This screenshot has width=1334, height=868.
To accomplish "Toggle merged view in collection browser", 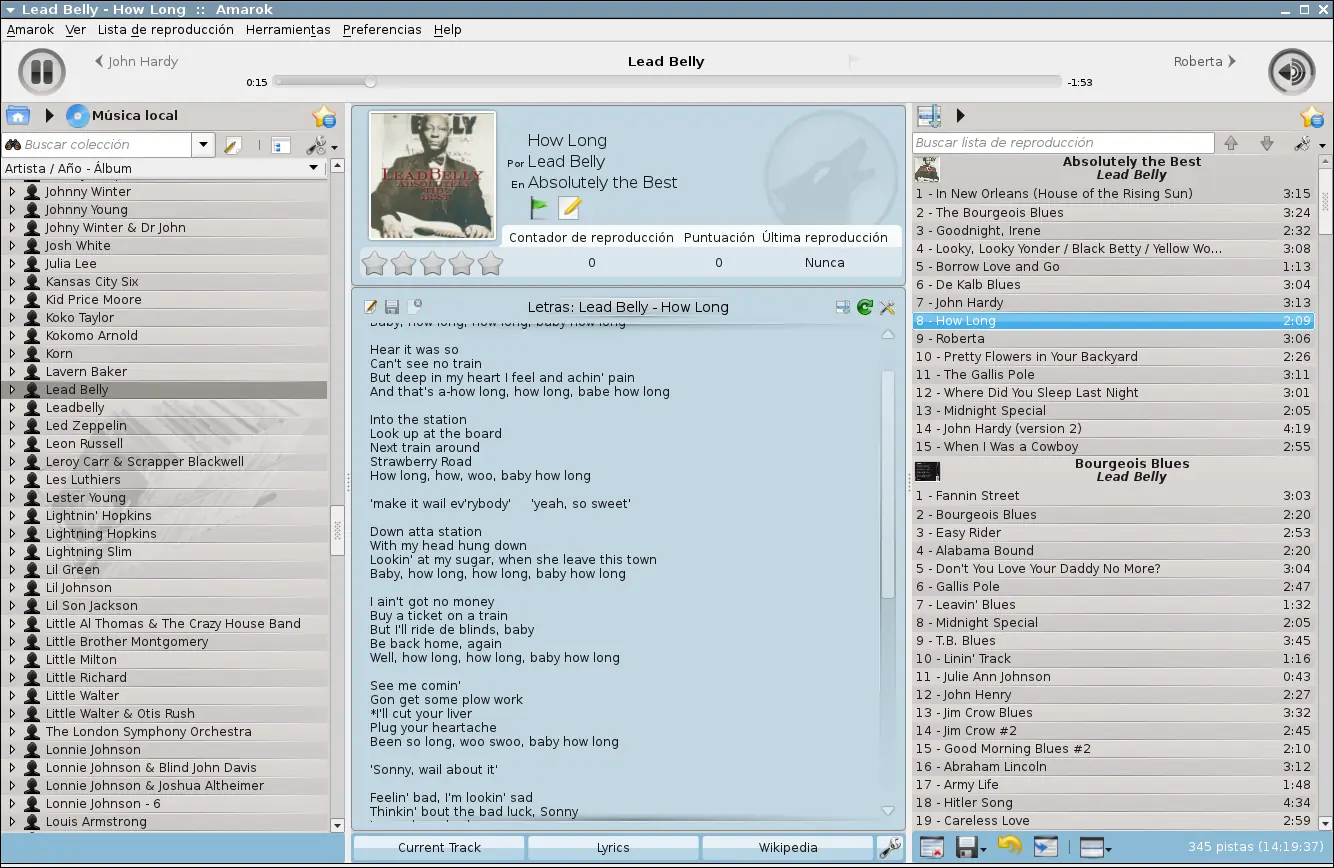I will click(x=281, y=145).
